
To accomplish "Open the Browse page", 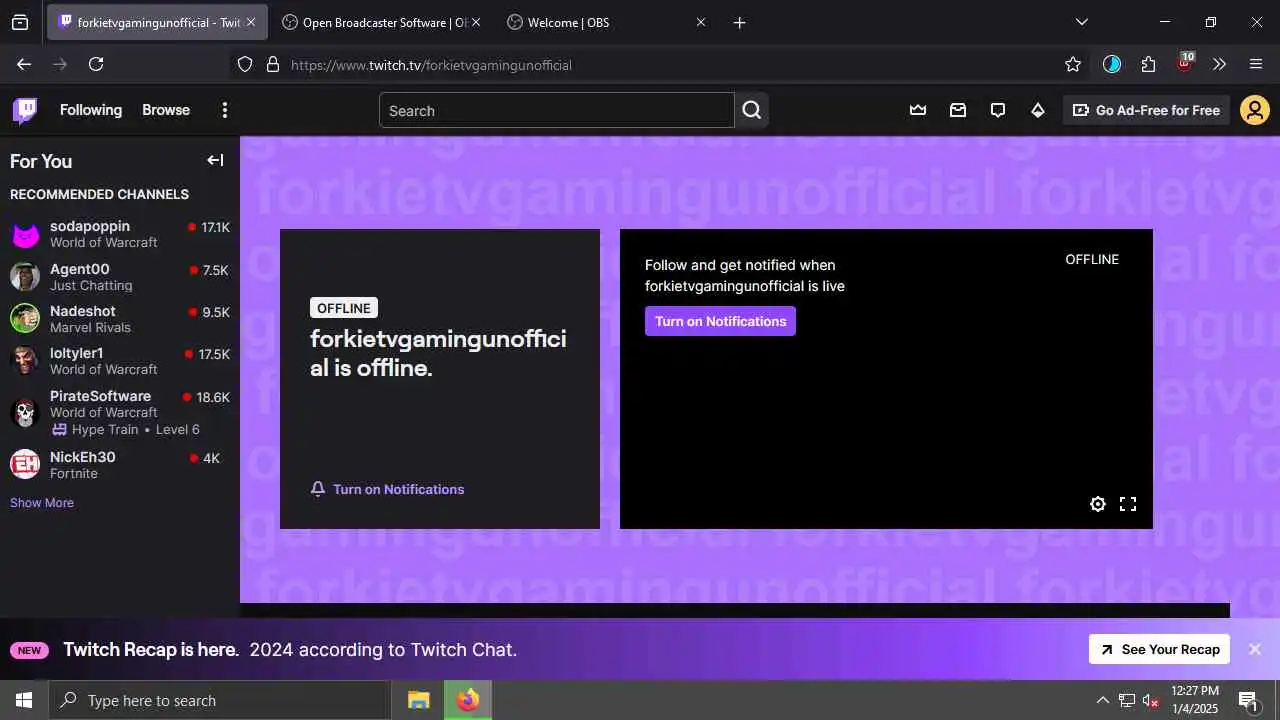I will coord(166,110).
